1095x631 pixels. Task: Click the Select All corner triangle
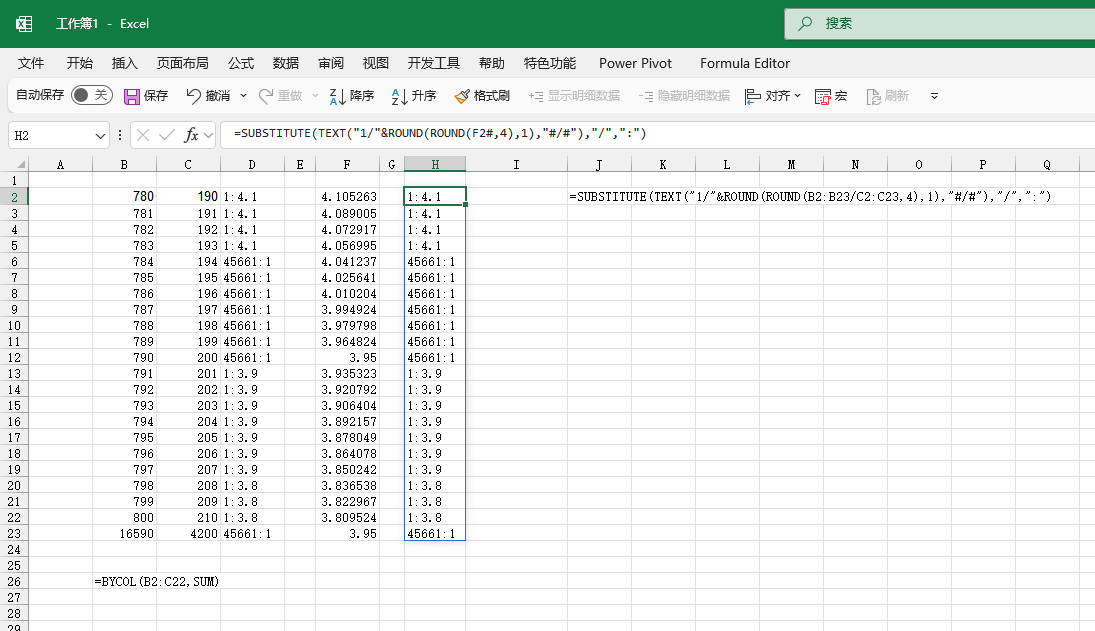tap(21, 165)
